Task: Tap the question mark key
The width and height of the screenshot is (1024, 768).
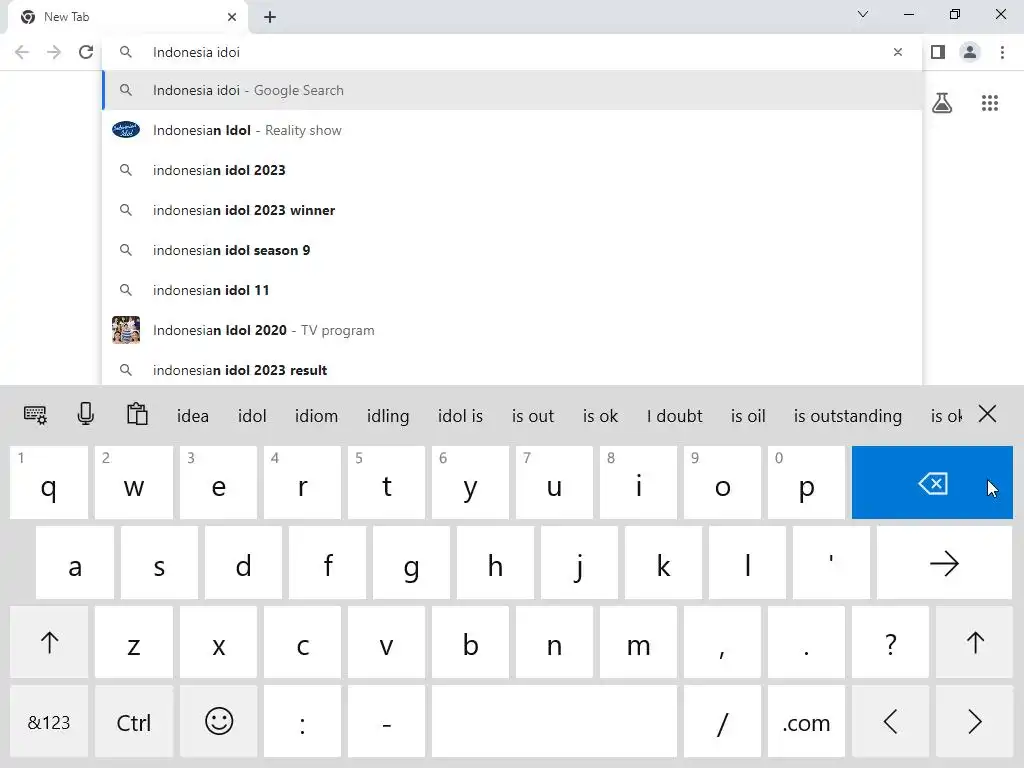Action: pos(890,643)
